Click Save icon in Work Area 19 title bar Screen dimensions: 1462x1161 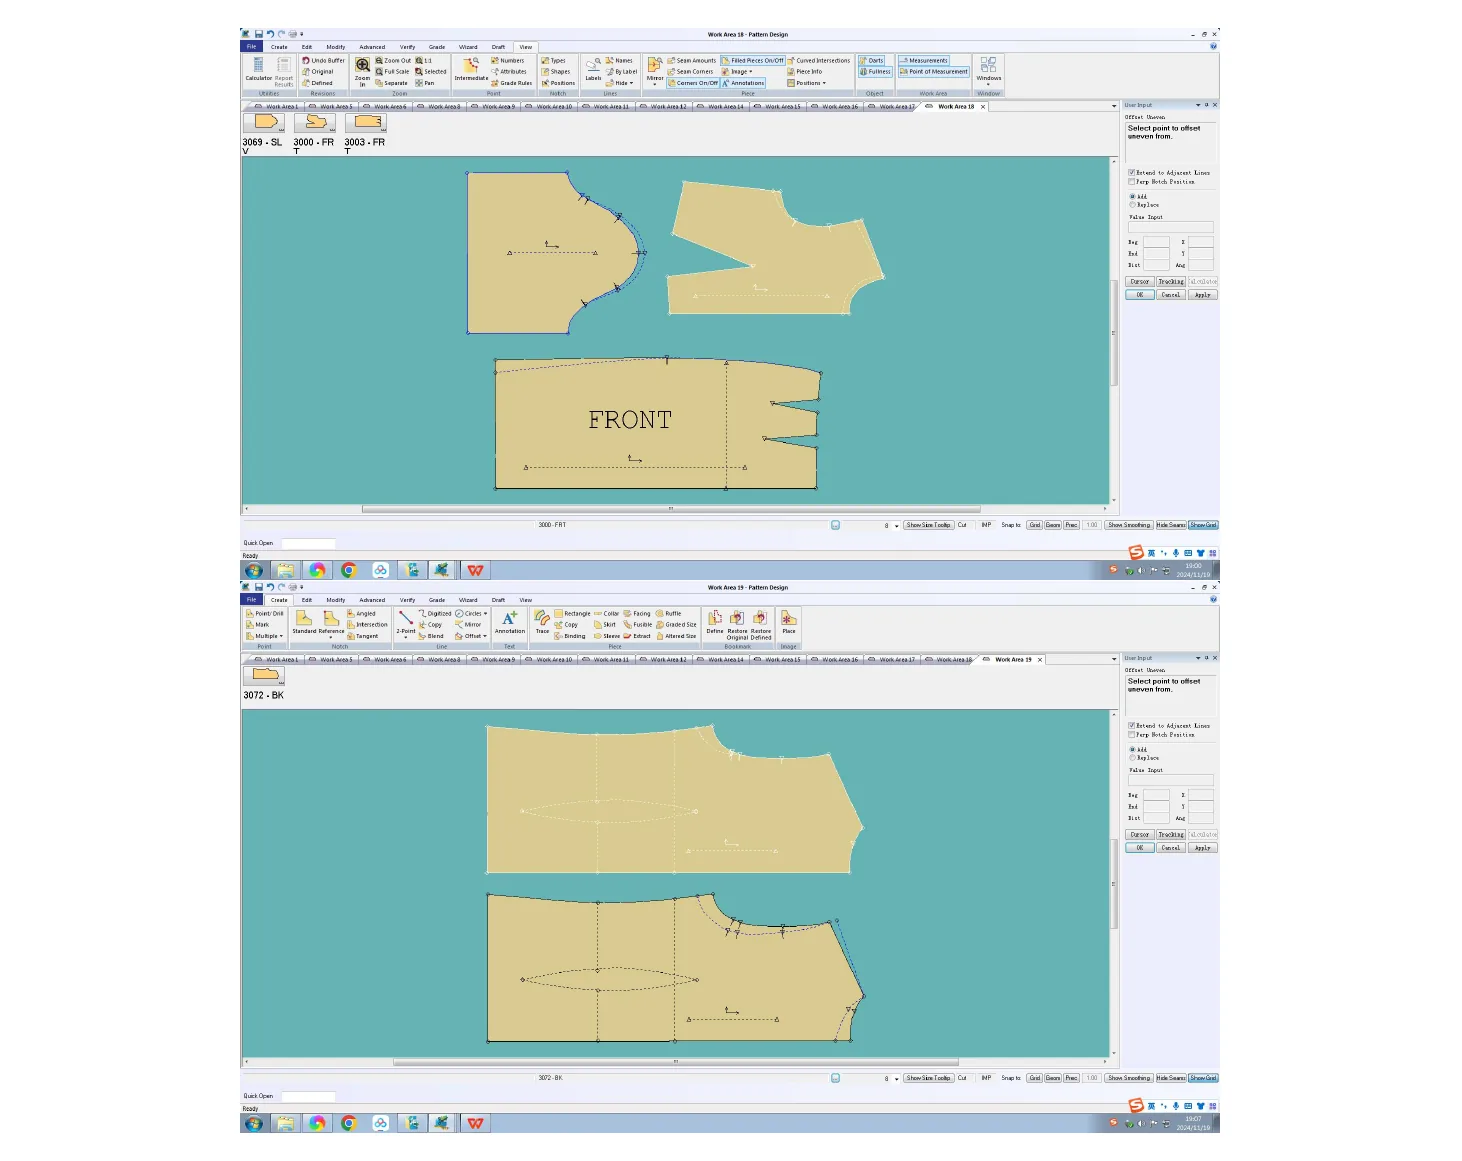pyautogui.click(x=258, y=587)
